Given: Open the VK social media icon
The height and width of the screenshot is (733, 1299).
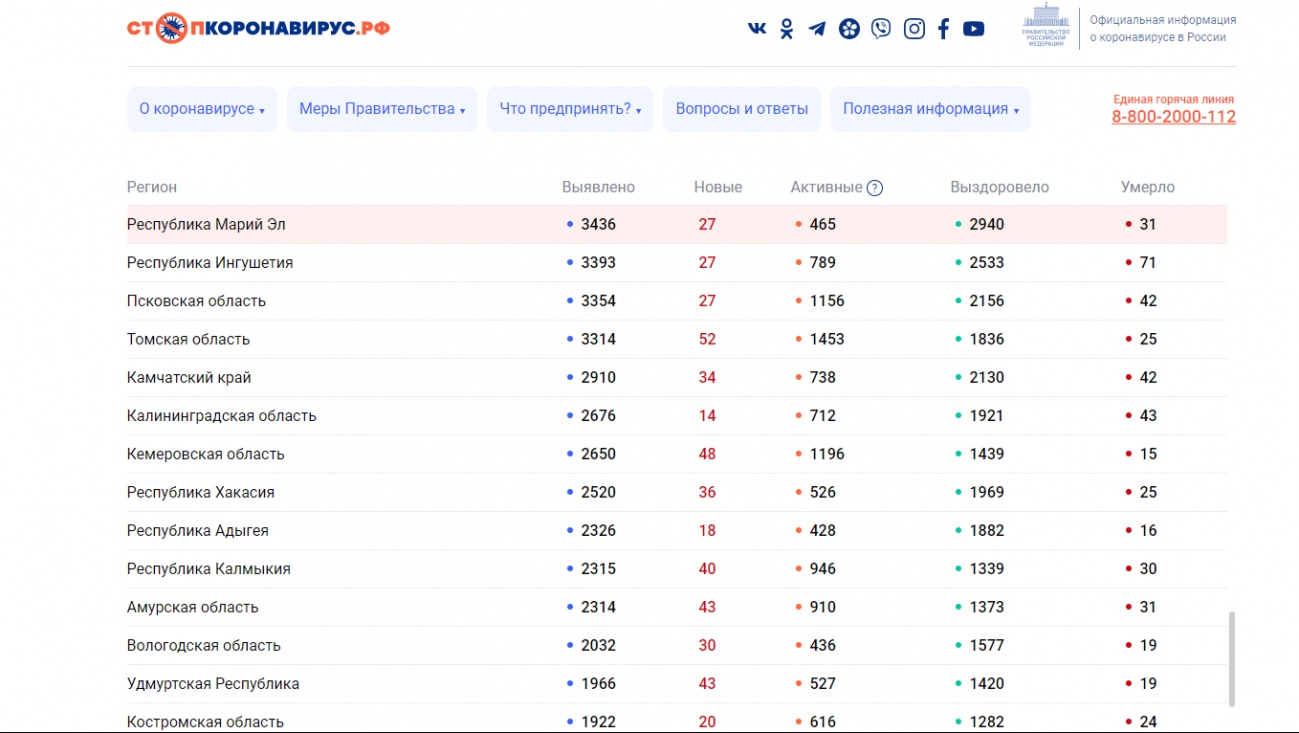Looking at the screenshot, I should [x=757, y=28].
